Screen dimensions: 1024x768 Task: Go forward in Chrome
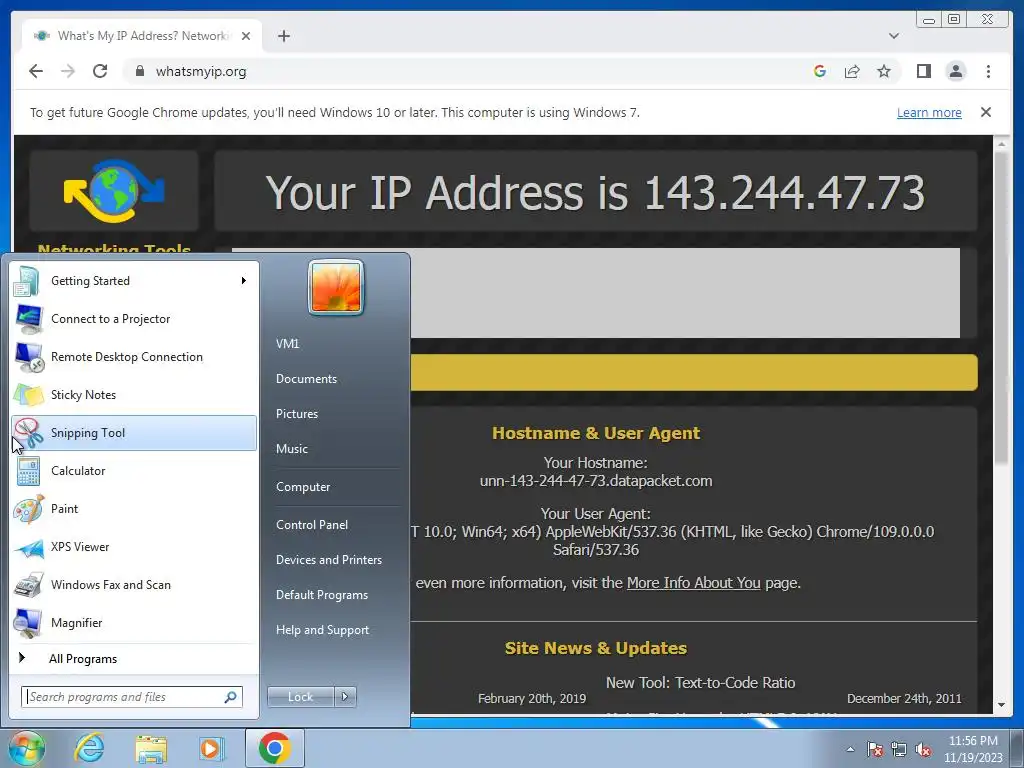pos(68,71)
